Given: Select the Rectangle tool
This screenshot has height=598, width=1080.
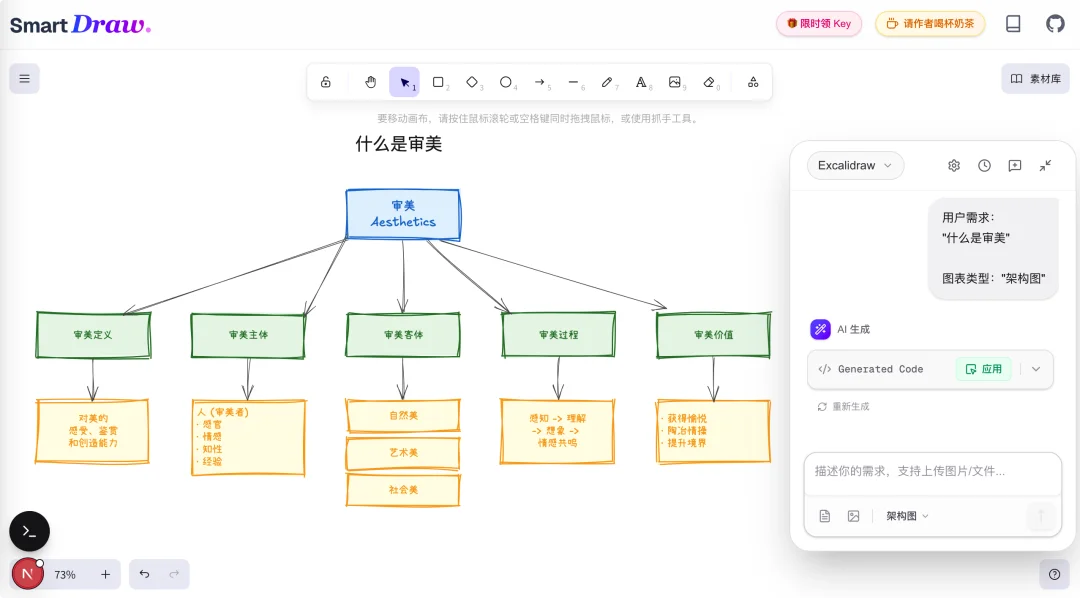Looking at the screenshot, I should click(x=438, y=82).
